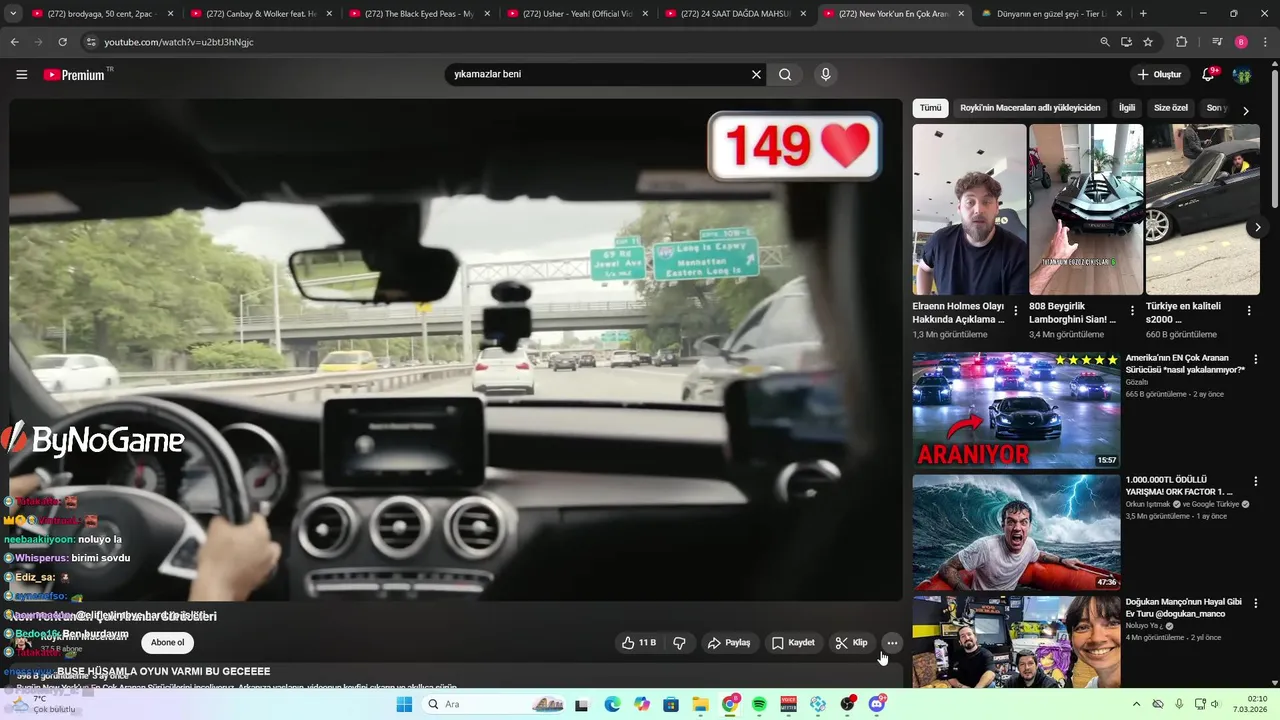Clear the search text with the X

click(756, 74)
